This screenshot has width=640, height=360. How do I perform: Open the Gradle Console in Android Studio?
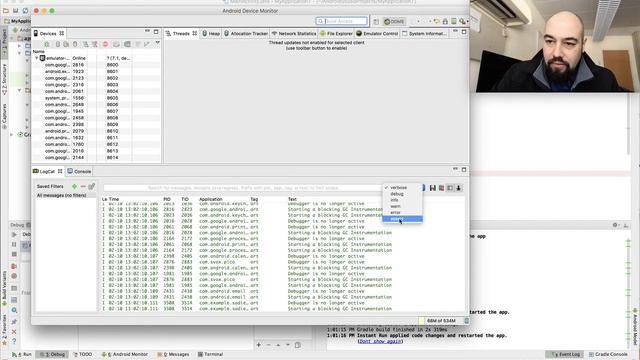tap(608, 354)
